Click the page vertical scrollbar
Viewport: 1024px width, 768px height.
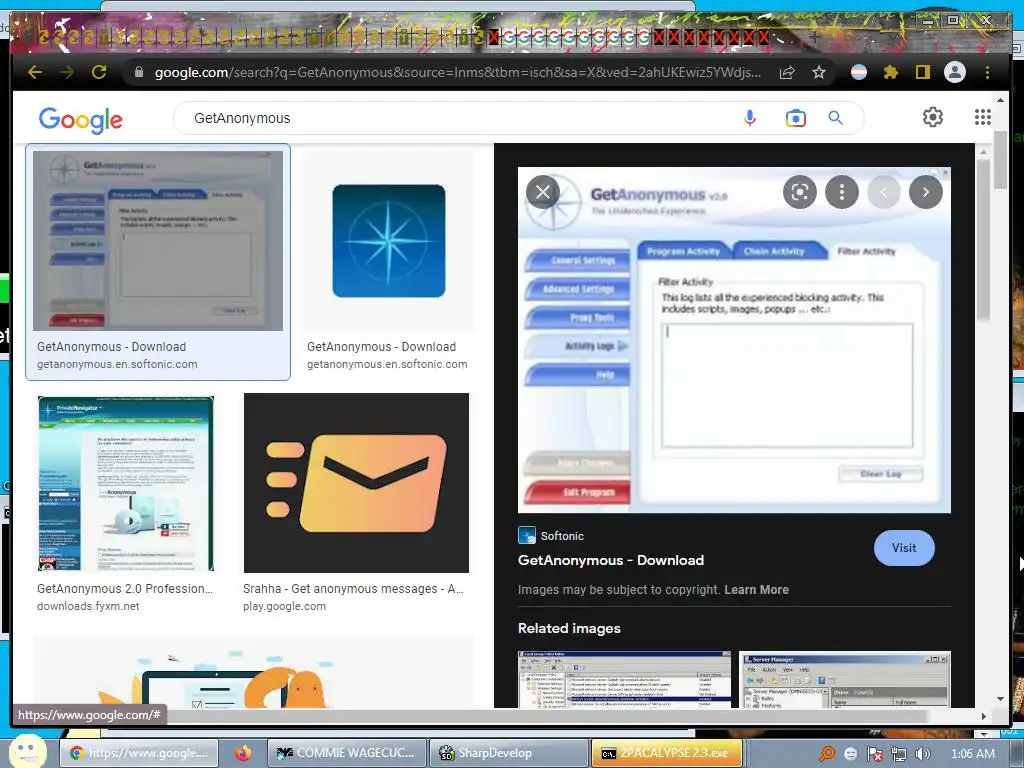pos(1000,161)
